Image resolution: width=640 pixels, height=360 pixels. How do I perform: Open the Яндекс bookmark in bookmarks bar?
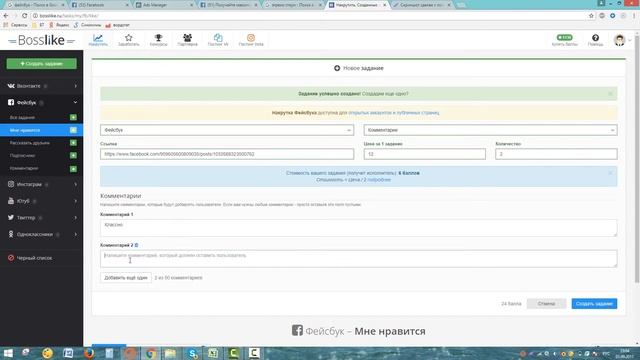click(x=59, y=25)
